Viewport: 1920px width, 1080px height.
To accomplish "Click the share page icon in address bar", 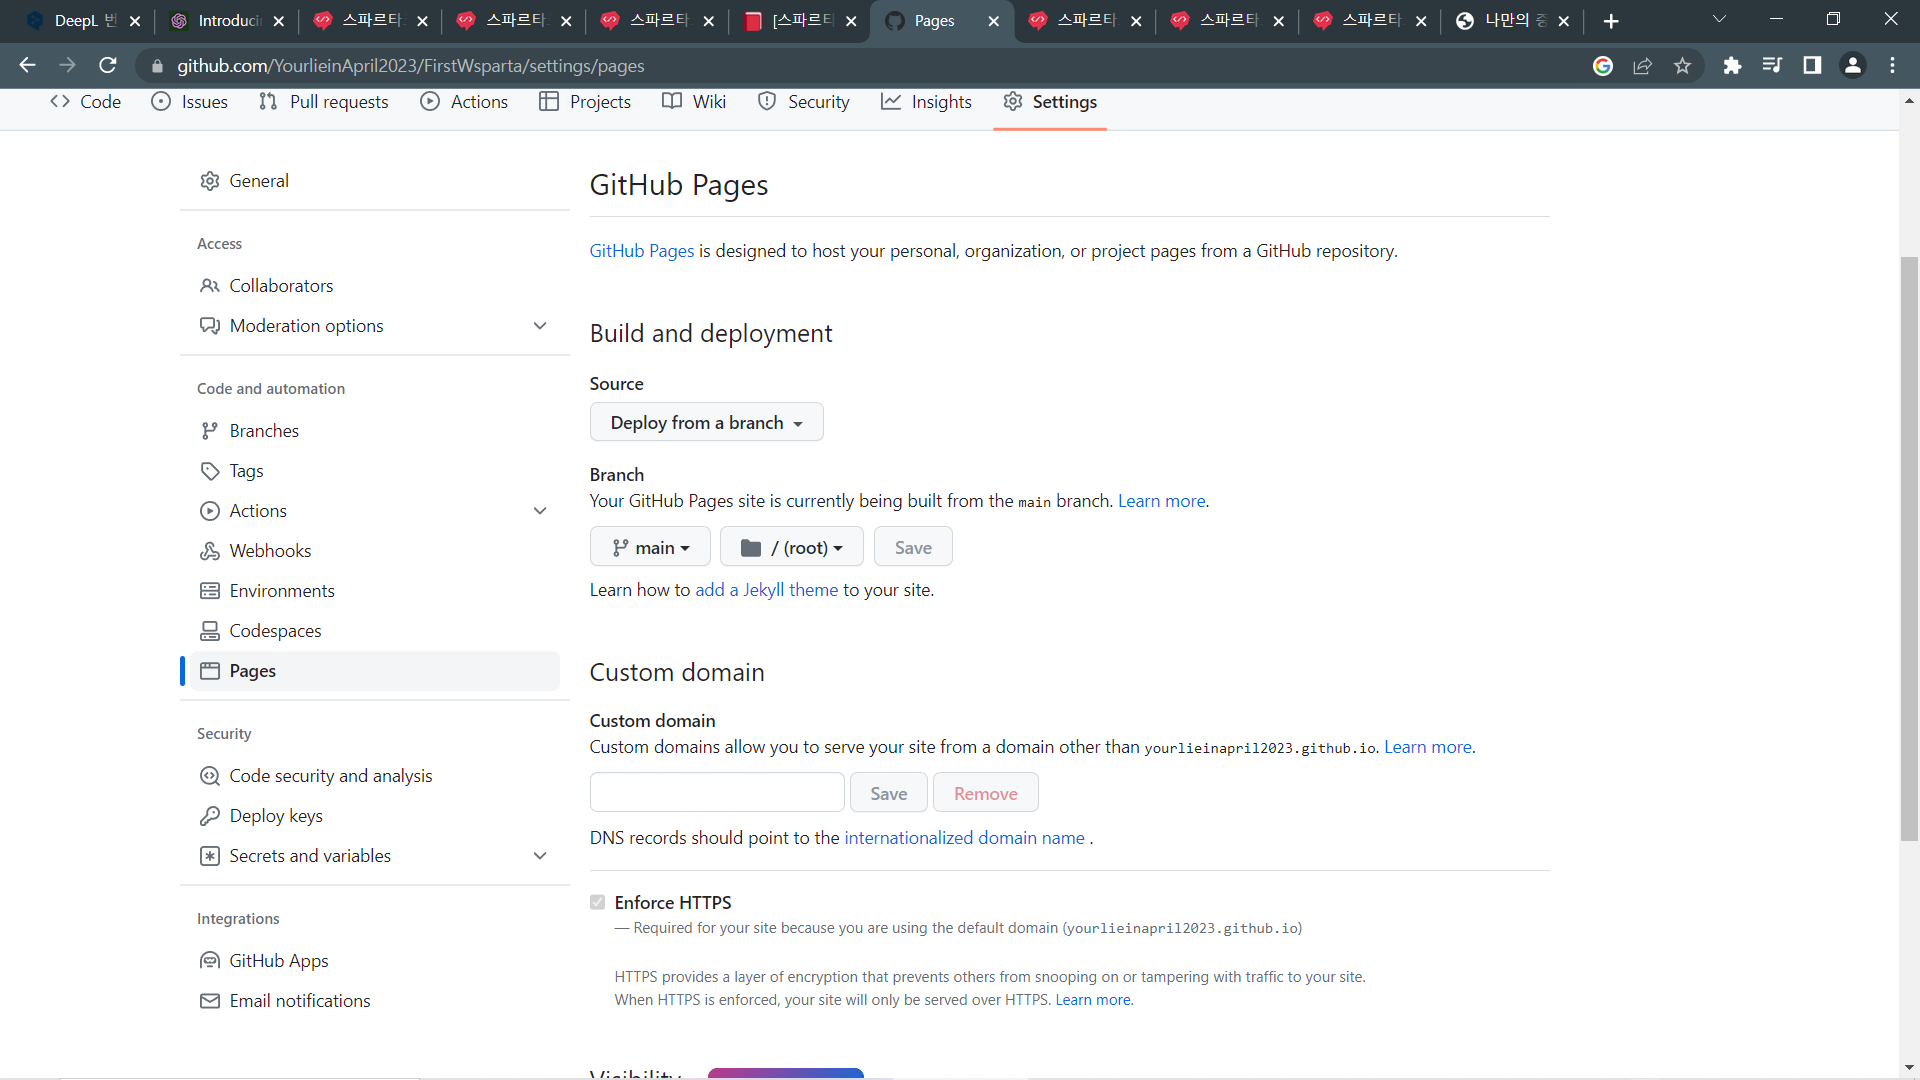I will (1642, 65).
